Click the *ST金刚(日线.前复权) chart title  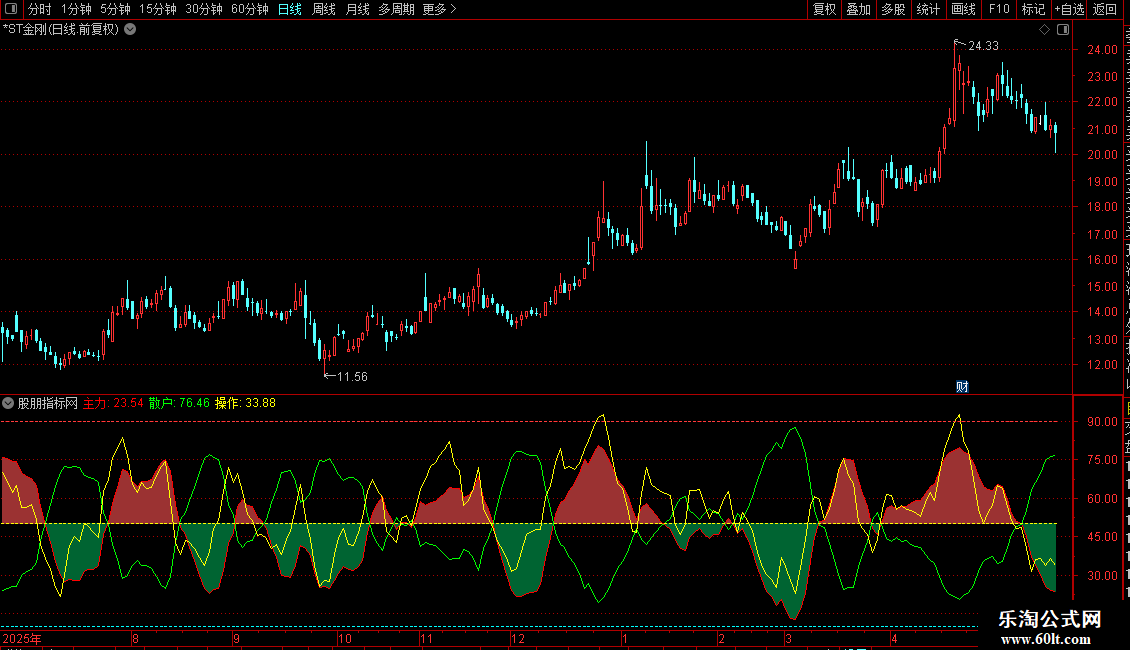(x=61, y=30)
